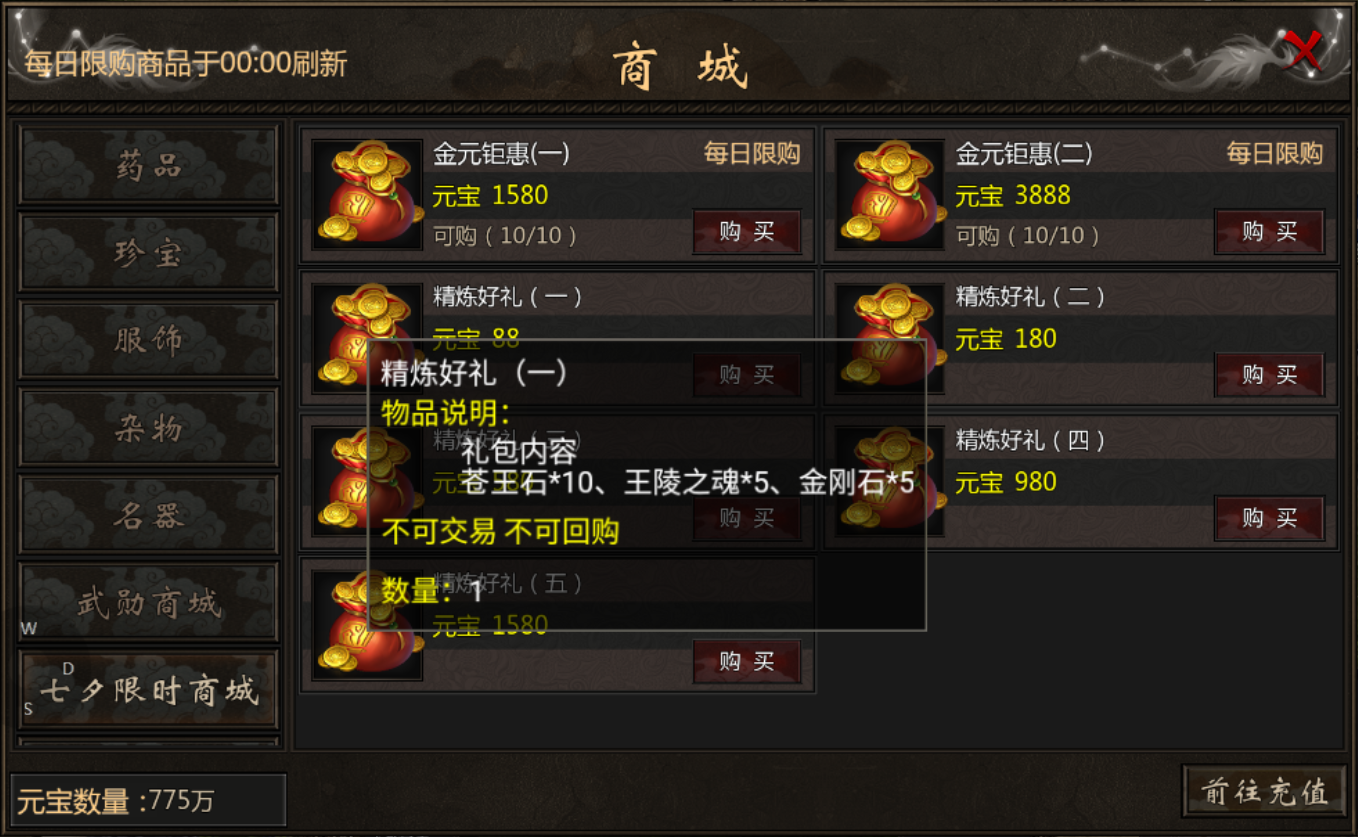Go to recharge via 前往充值 button

pos(1265,791)
